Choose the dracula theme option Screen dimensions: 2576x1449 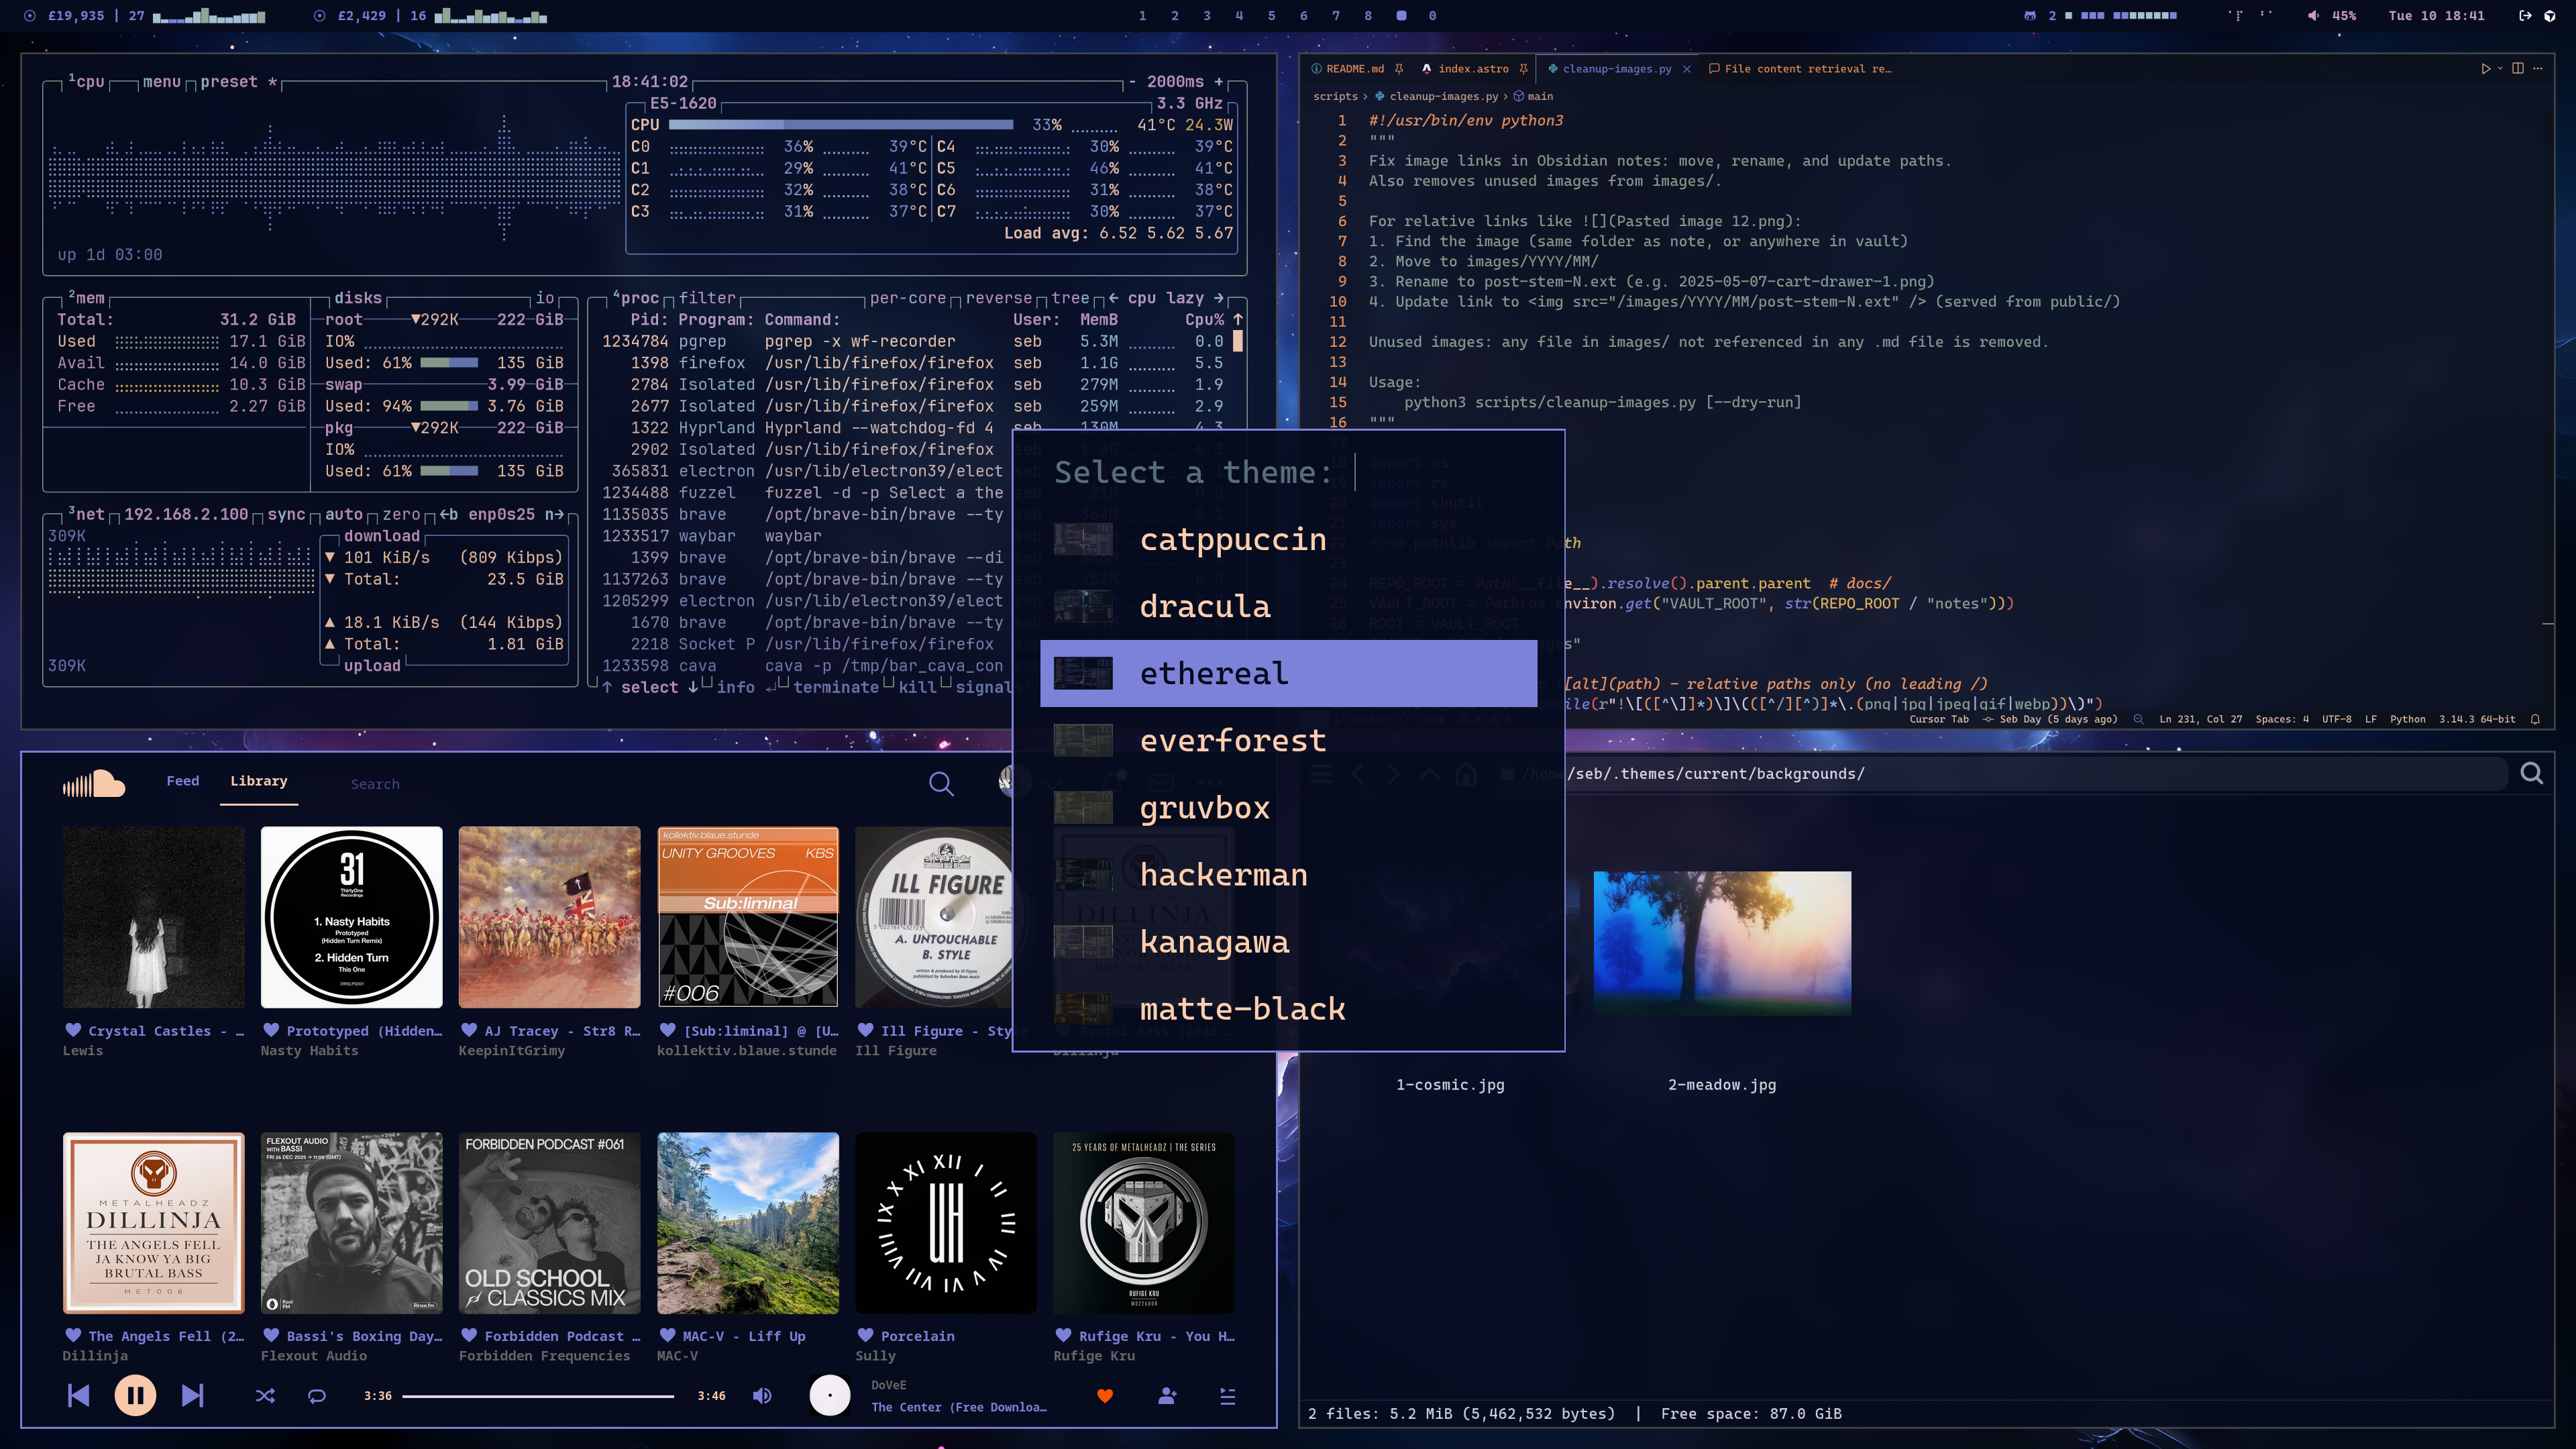[1204, 607]
